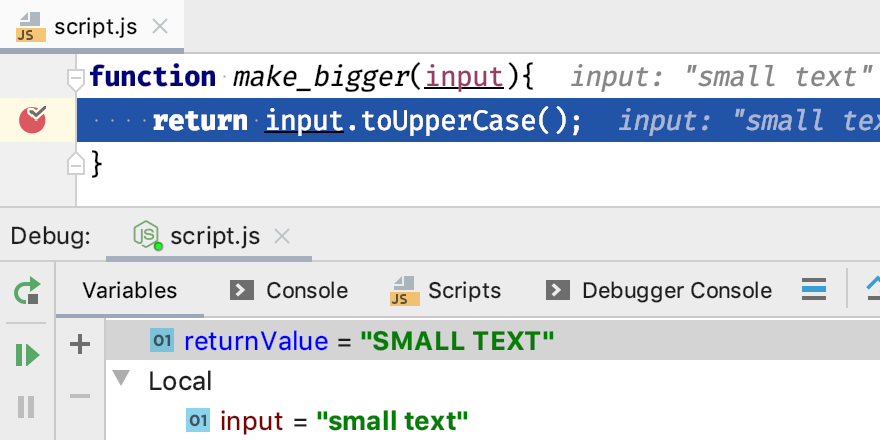880x440 pixels.
Task: Select the returnValue variable row
Action: point(493,341)
